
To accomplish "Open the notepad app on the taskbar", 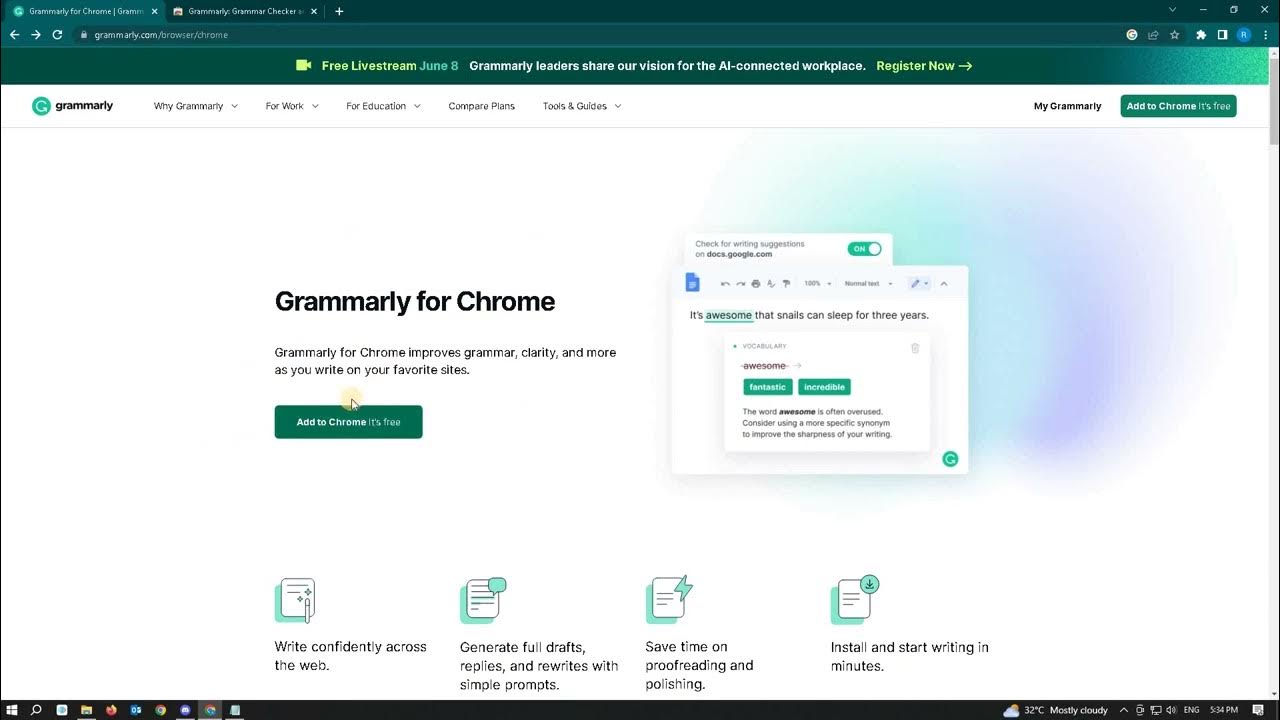I will click(235, 710).
